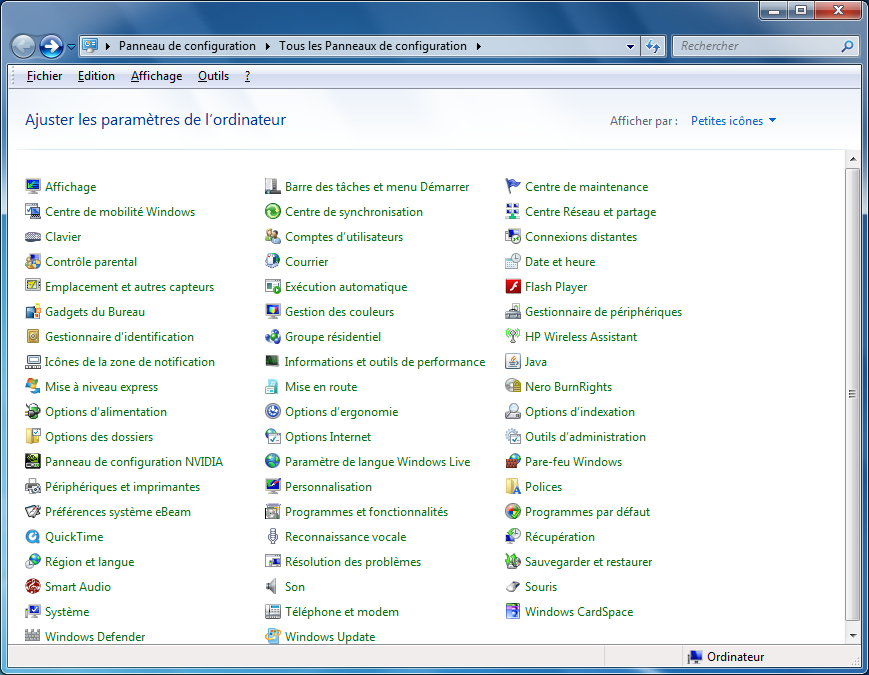
Task: Open the Programmes et fonctionnalités link
Action: pyautogui.click(x=366, y=512)
